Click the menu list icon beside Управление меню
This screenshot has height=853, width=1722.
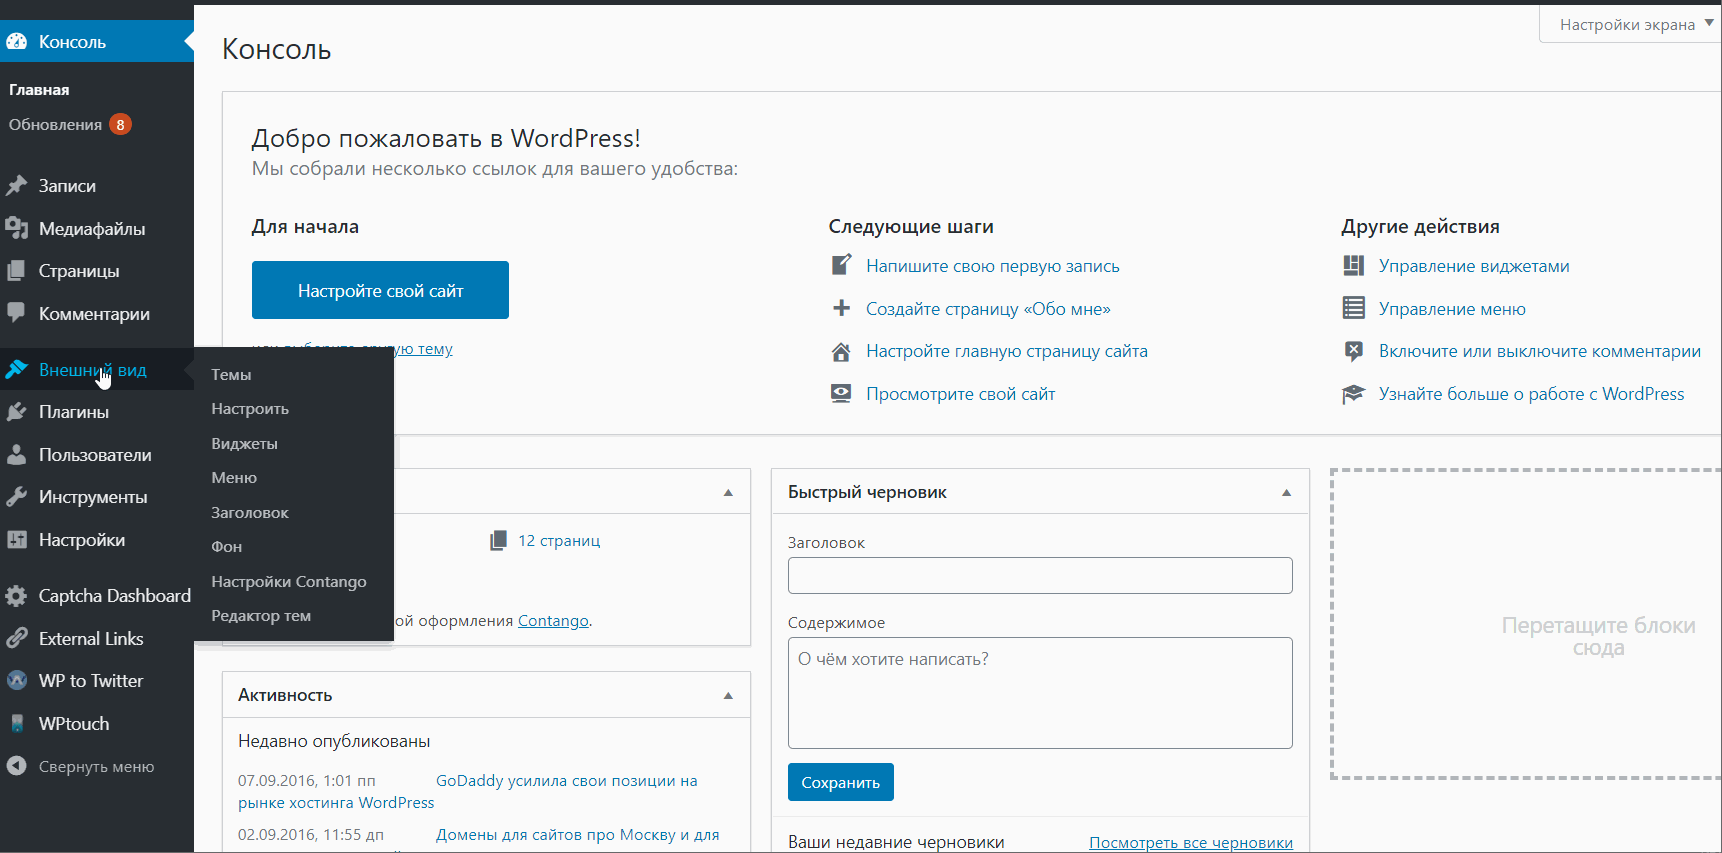[x=1354, y=308]
